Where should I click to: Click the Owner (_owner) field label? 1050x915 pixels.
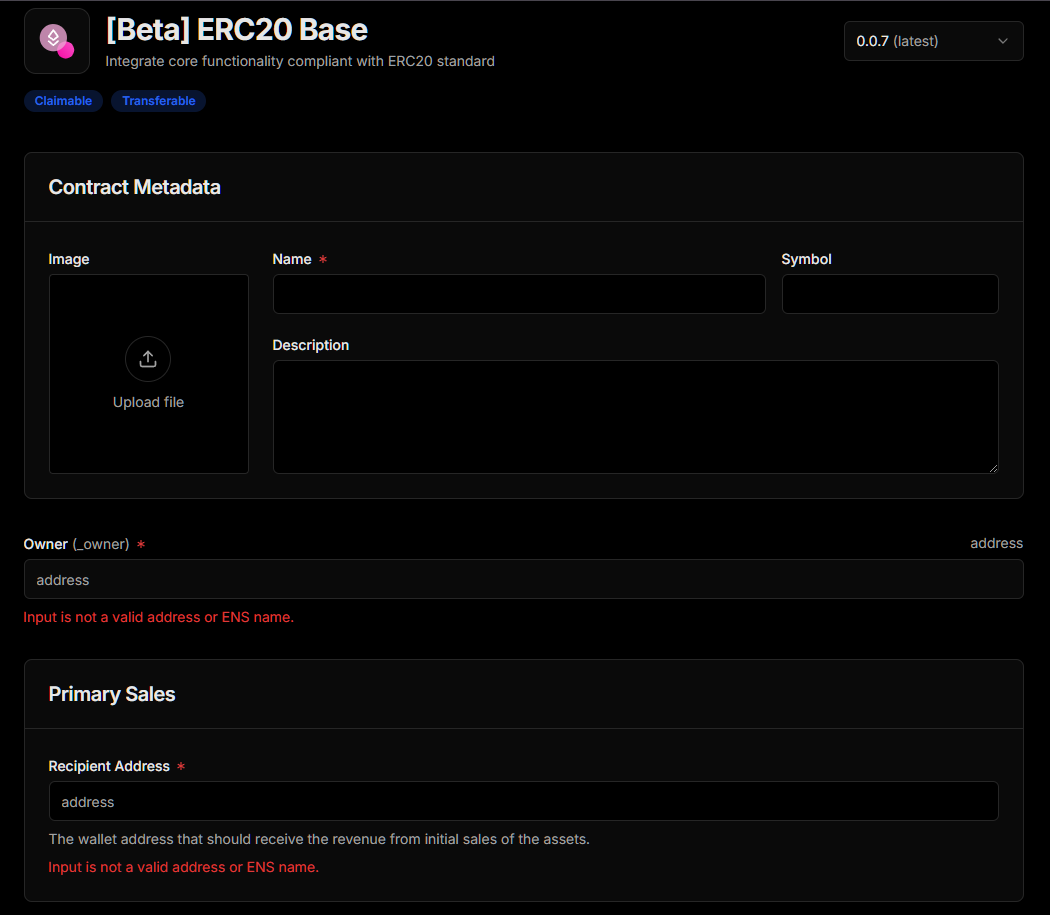pos(76,544)
